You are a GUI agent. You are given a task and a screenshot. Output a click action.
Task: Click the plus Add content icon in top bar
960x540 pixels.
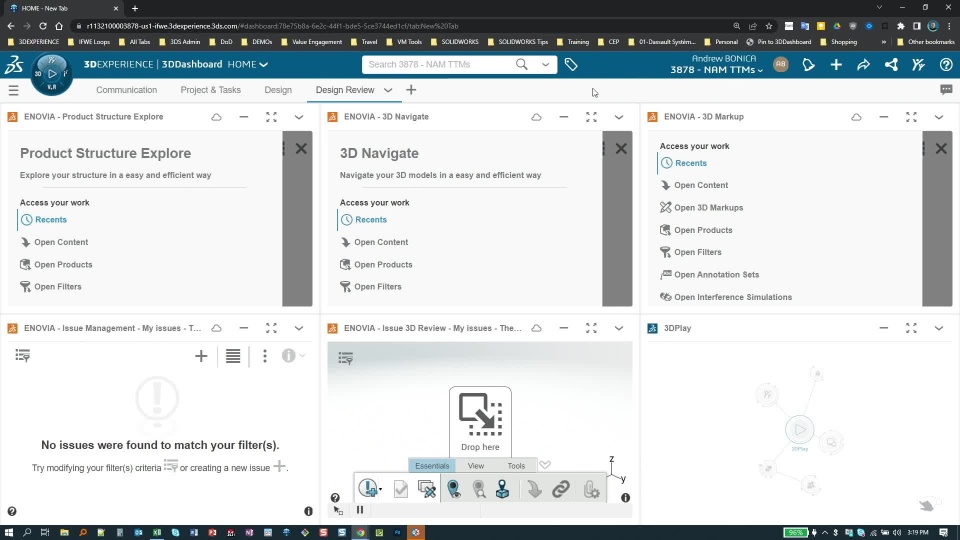pos(836,64)
